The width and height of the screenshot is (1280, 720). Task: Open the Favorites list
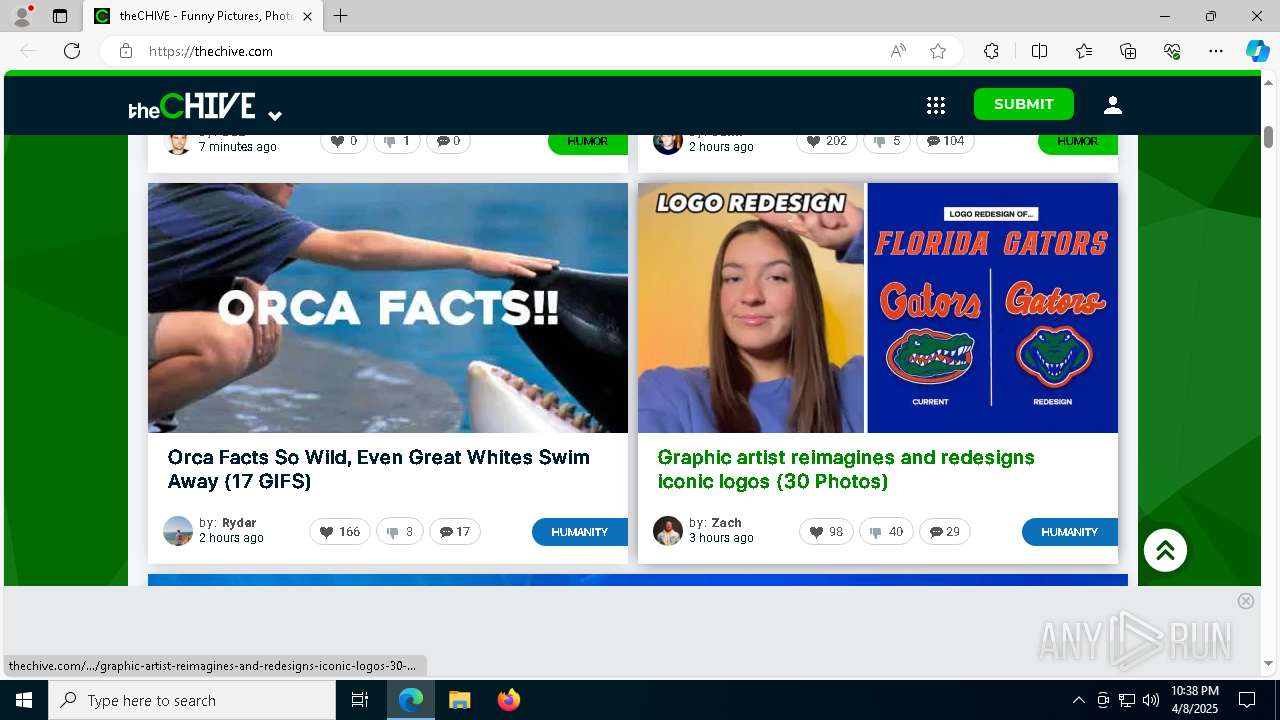(1084, 51)
